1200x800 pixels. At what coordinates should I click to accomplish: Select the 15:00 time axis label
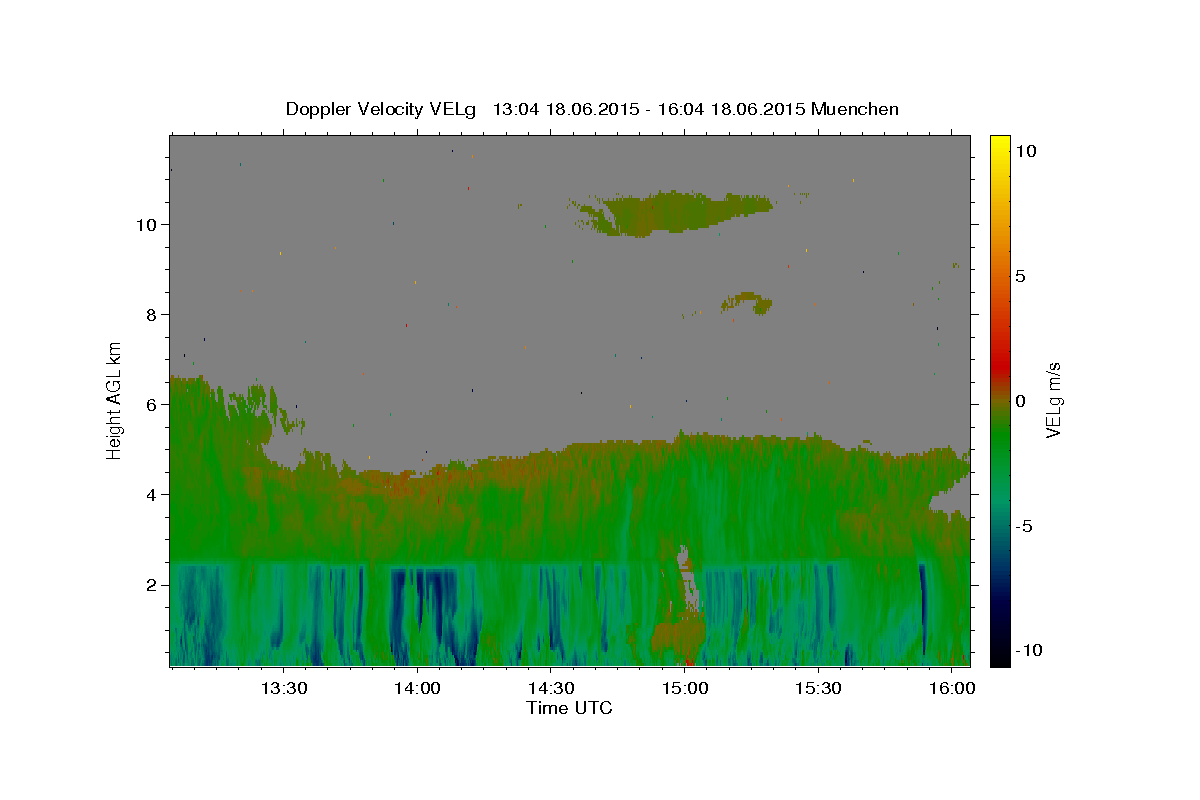(685, 688)
